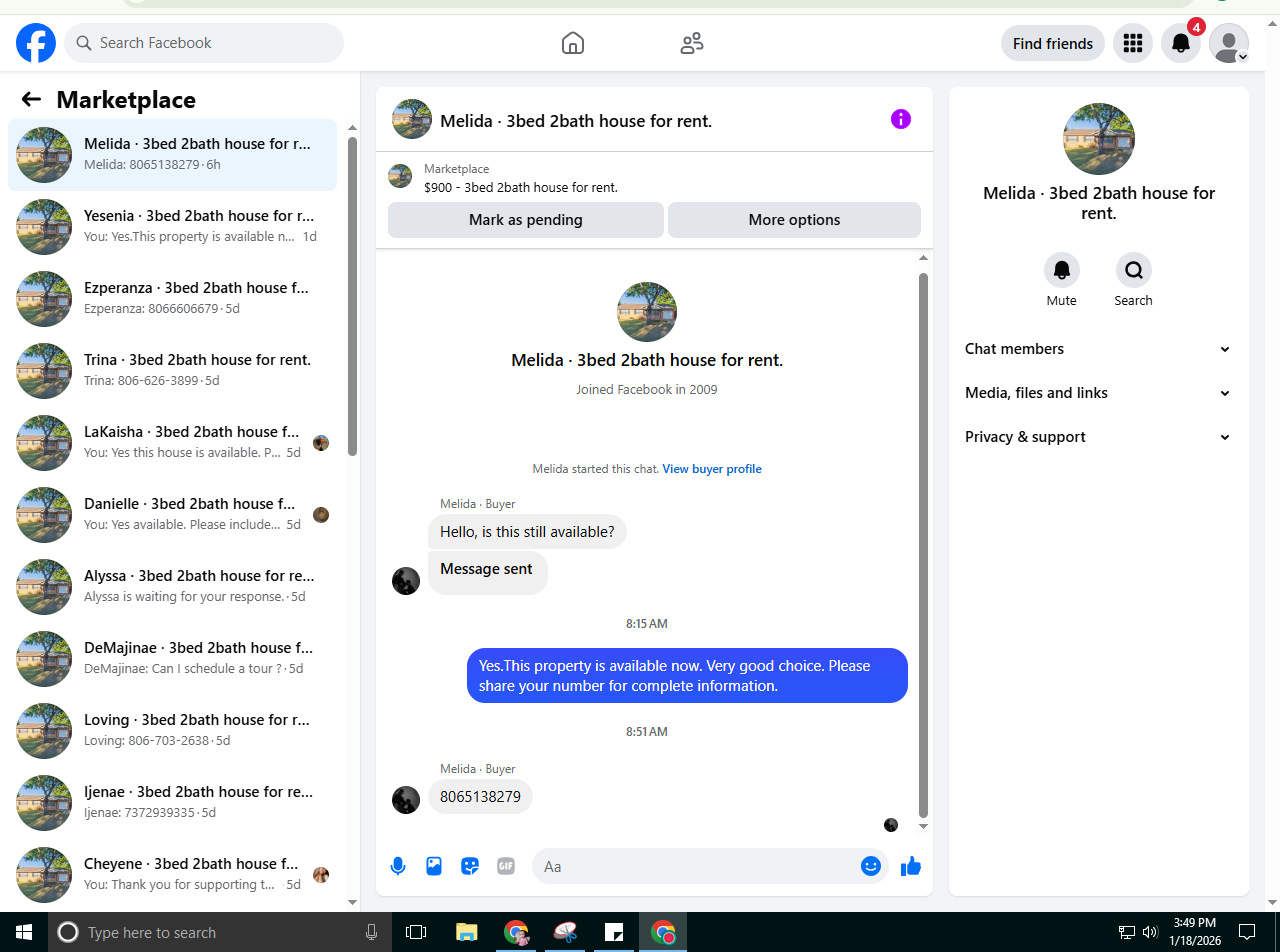Screen dimensions: 1280x952
Task: Open File Explorer from the taskbar
Action: tap(466, 932)
